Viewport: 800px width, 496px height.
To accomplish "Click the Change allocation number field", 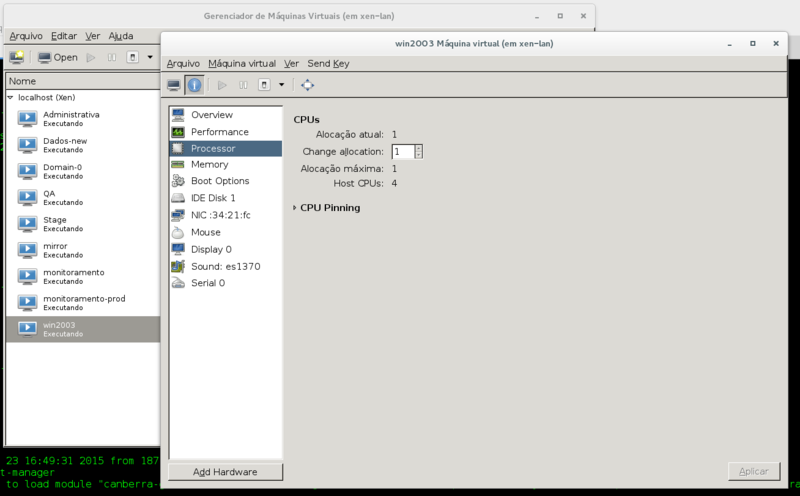I will pyautogui.click(x=403, y=152).
